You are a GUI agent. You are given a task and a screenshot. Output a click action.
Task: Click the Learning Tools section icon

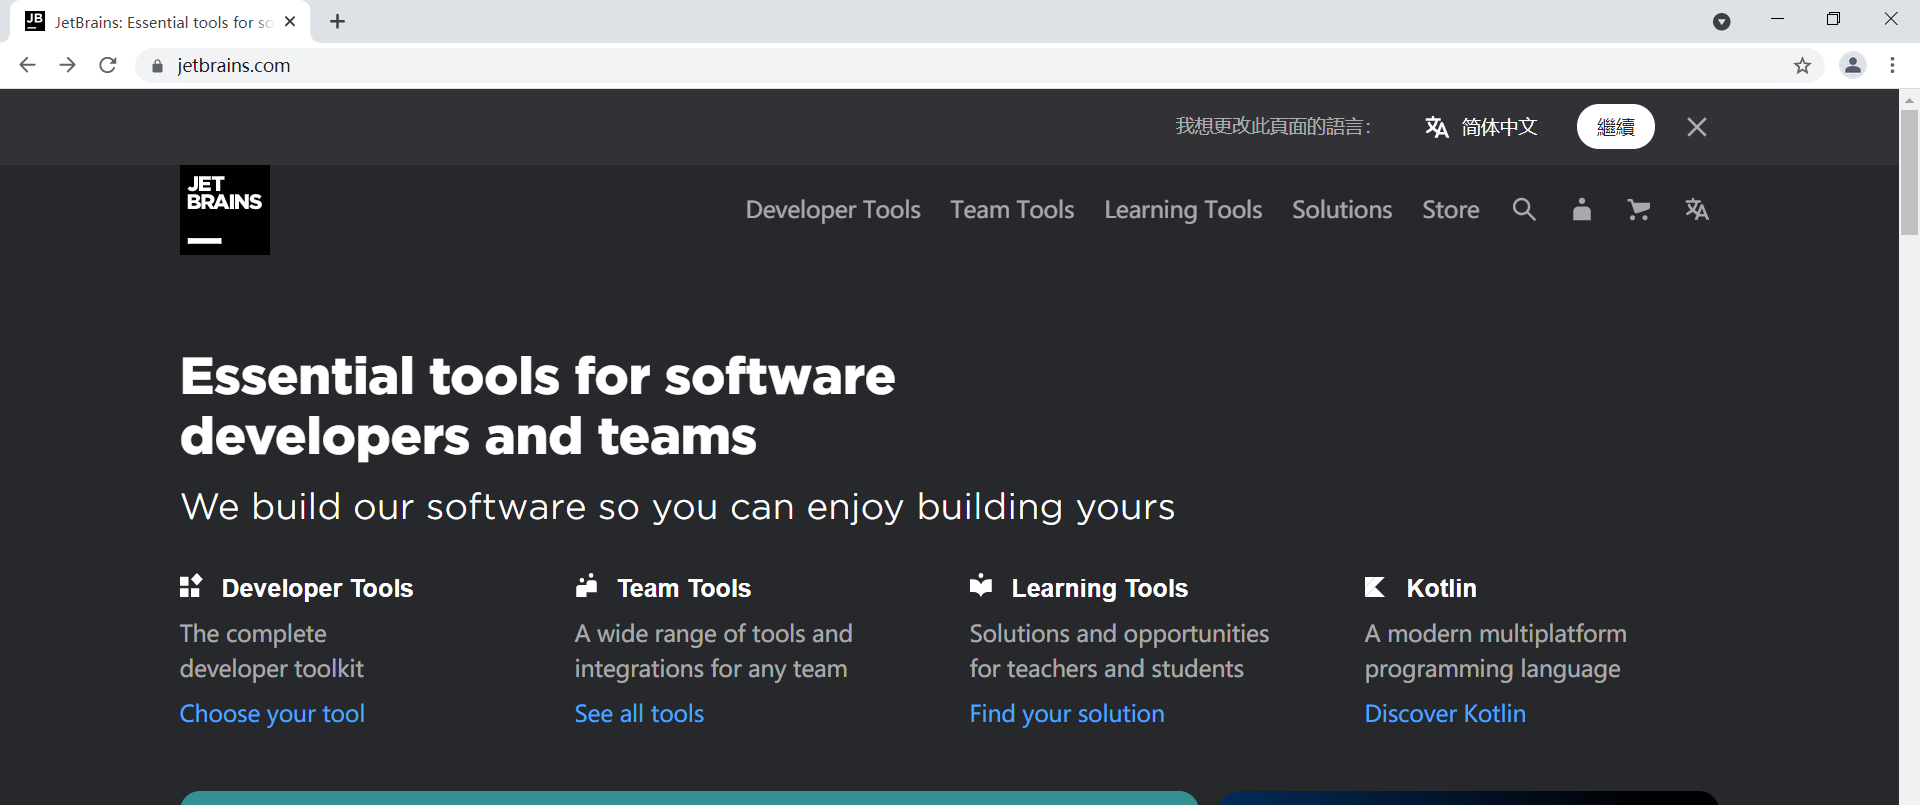pyautogui.click(x=981, y=586)
